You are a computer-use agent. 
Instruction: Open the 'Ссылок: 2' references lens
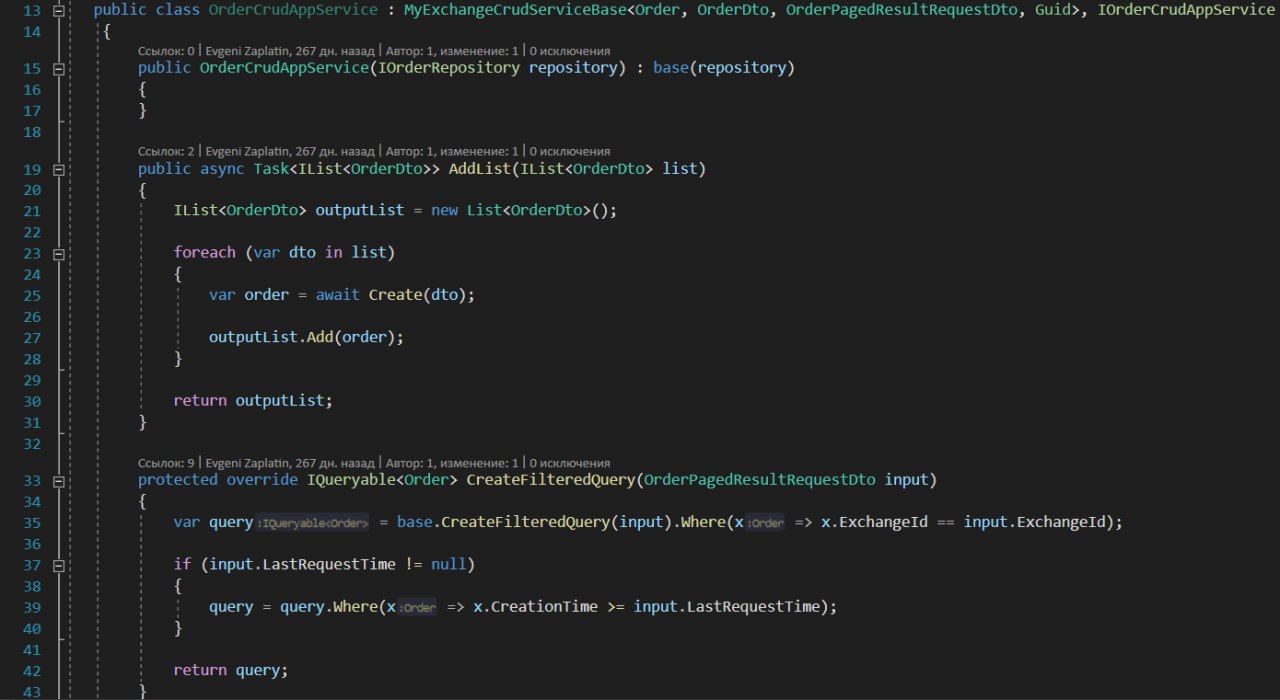coord(167,150)
